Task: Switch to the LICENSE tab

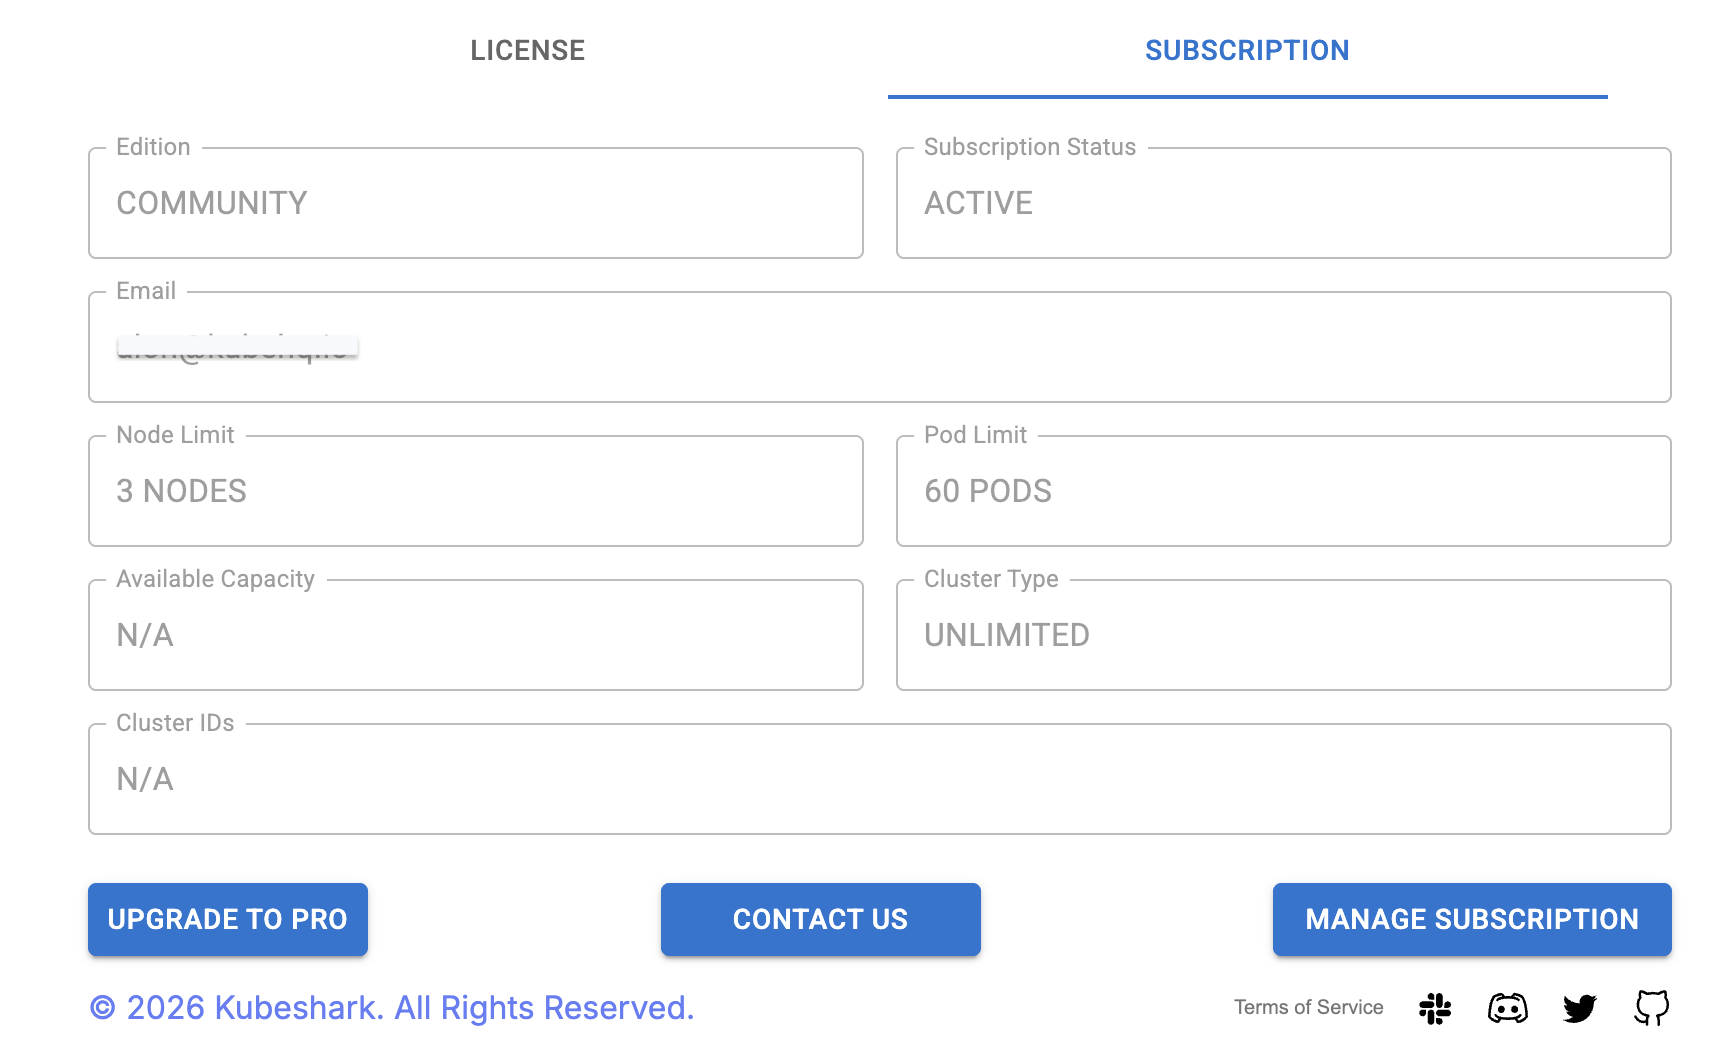Action: point(528,50)
